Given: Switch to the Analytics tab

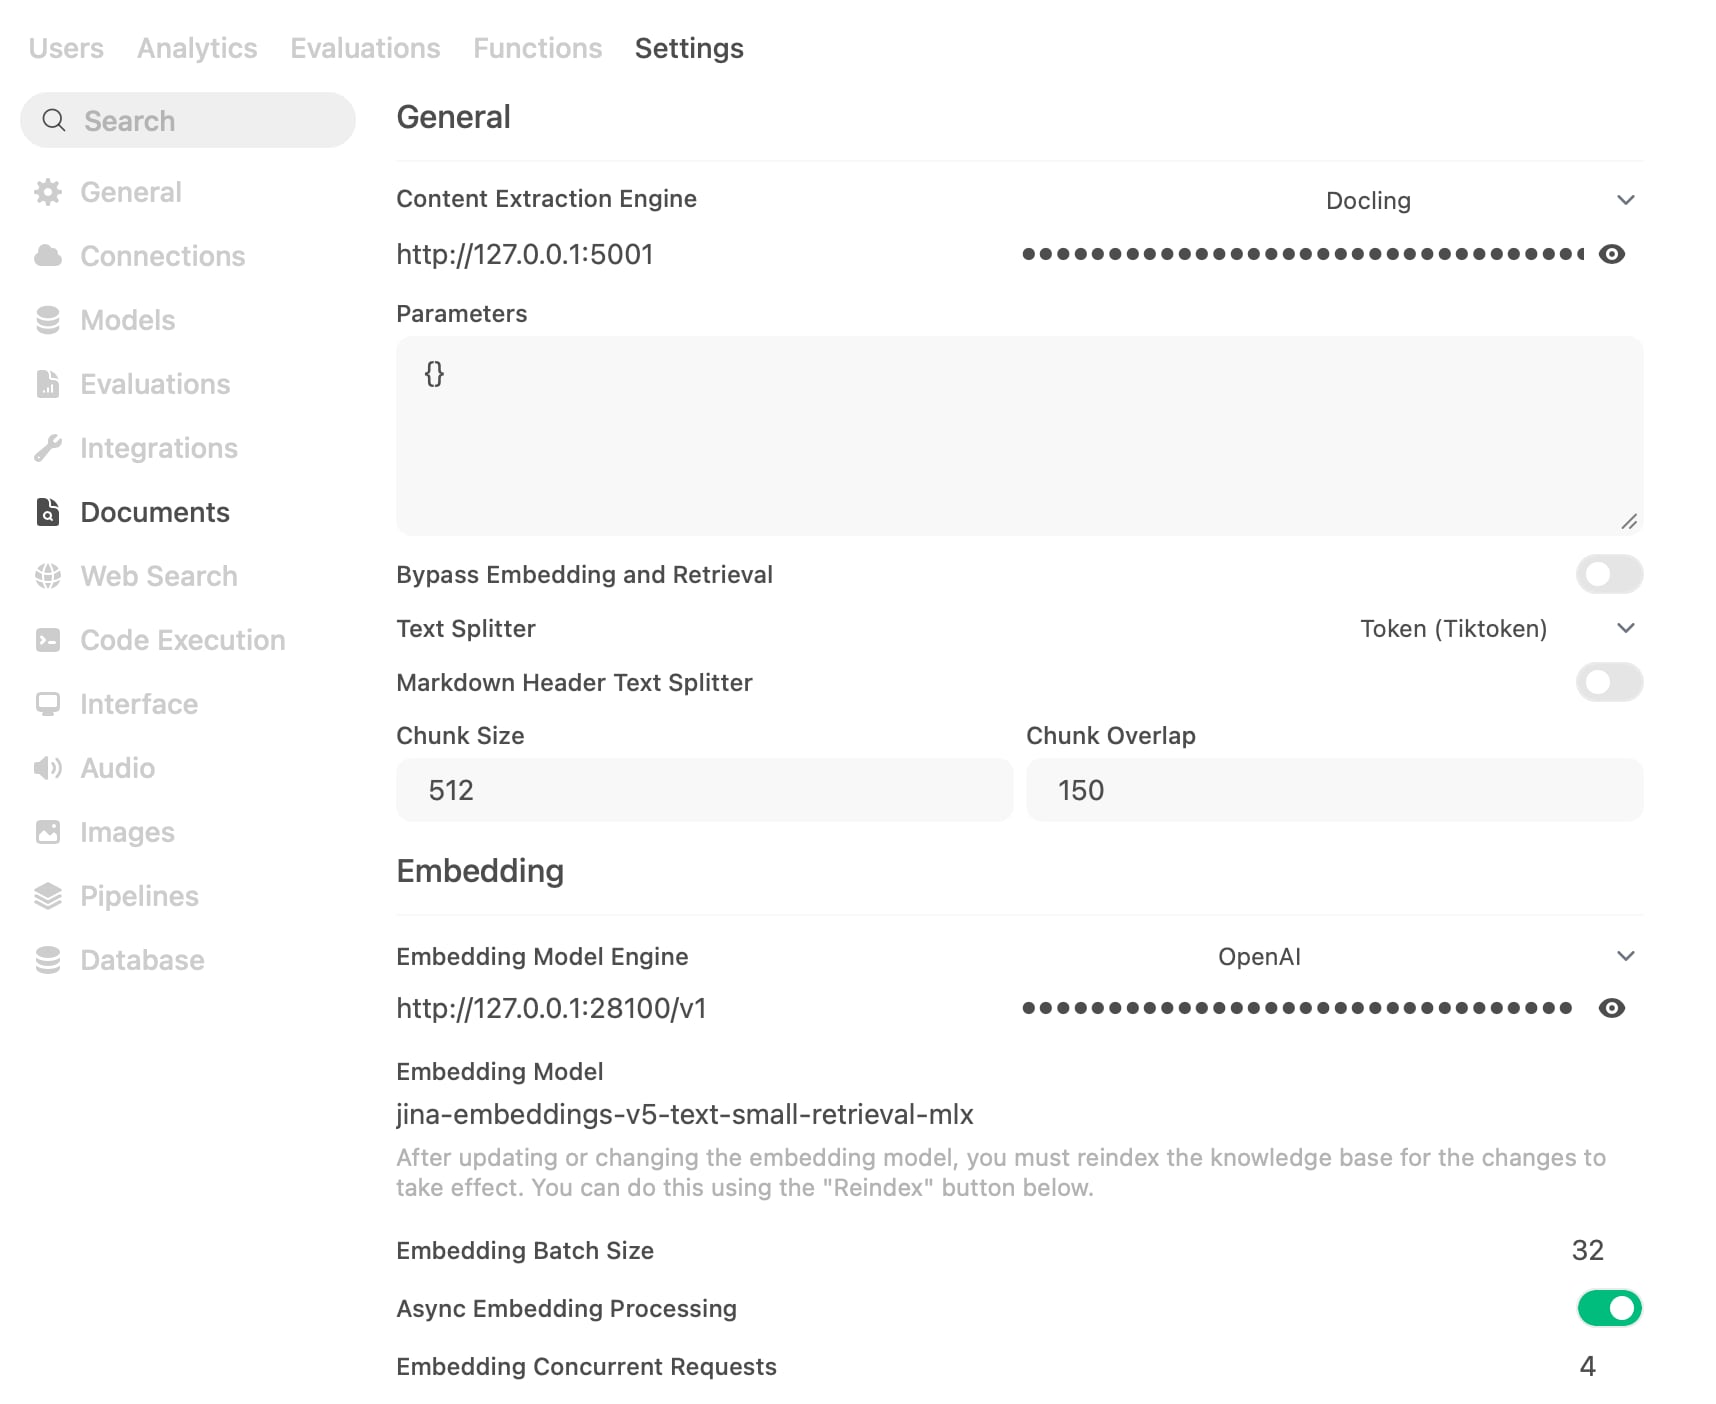Looking at the screenshot, I should tap(197, 48).
